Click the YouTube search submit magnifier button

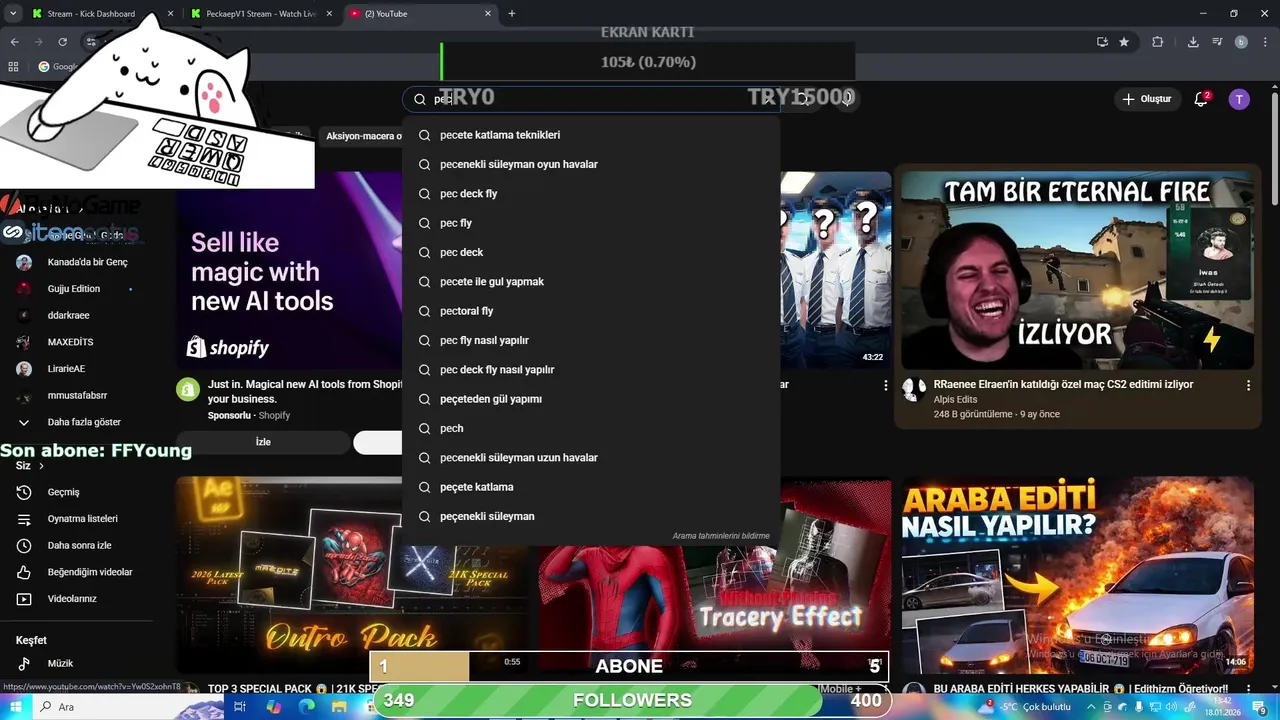pyautogui.click(x=803, y=98)
